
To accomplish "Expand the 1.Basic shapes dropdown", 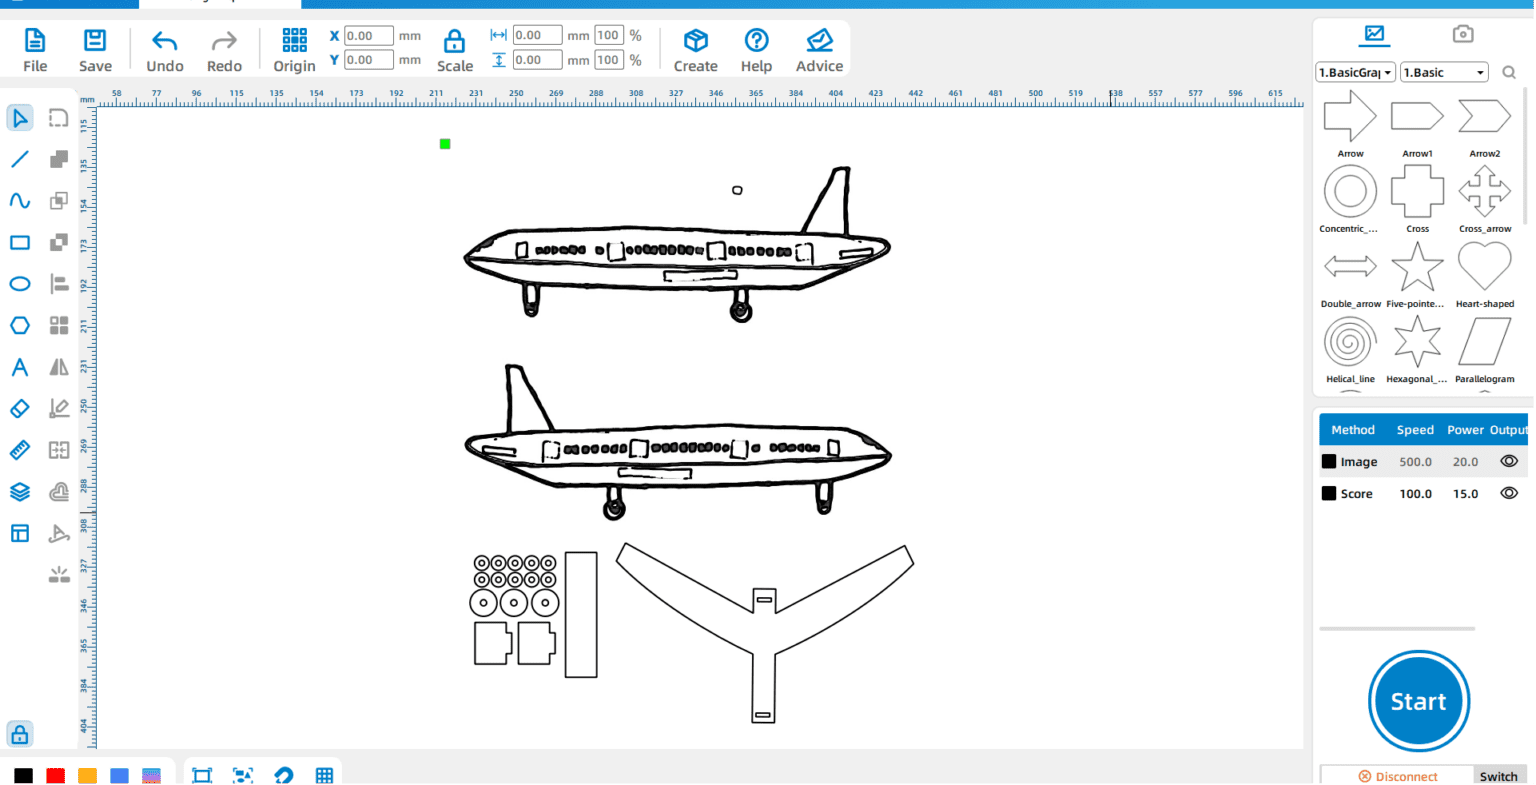I will coord(1444,72).
